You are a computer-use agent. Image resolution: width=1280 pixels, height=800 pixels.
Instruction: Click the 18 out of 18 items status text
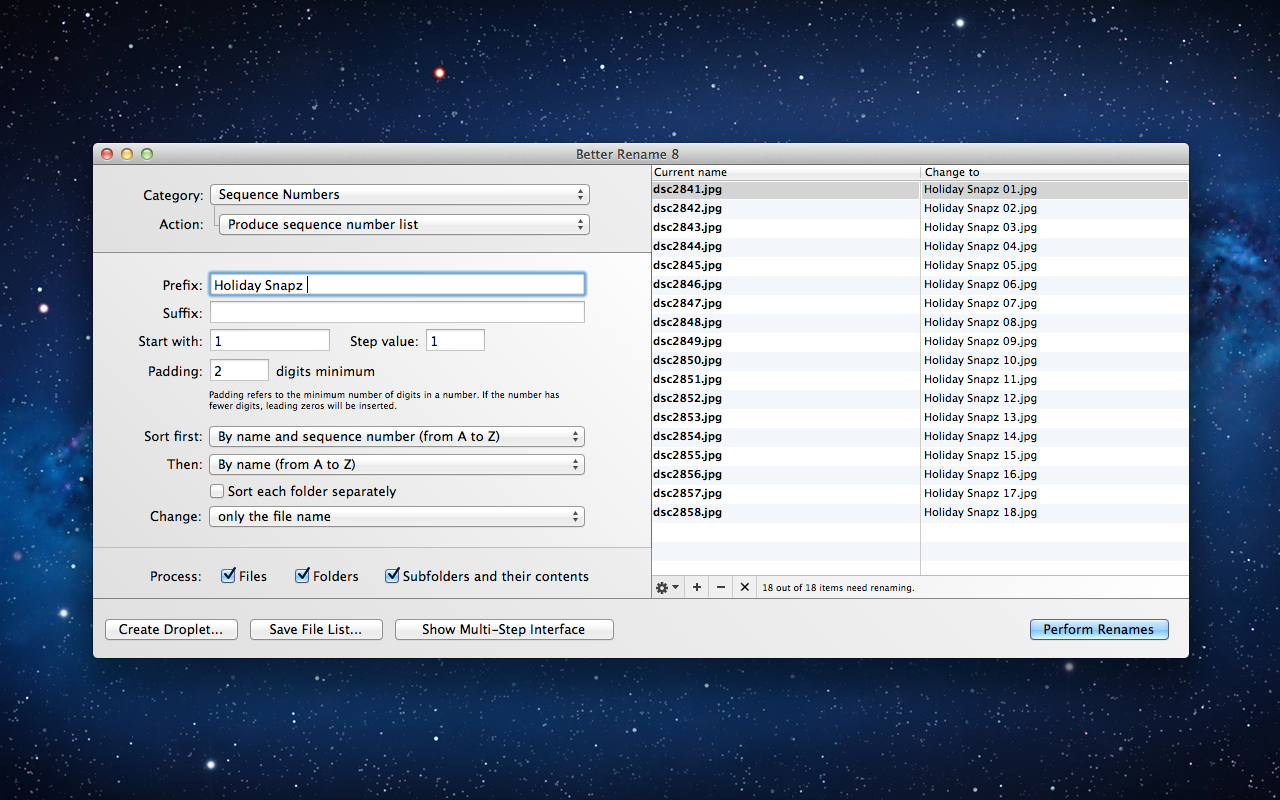pyautogui.click(x=838, y=588)
